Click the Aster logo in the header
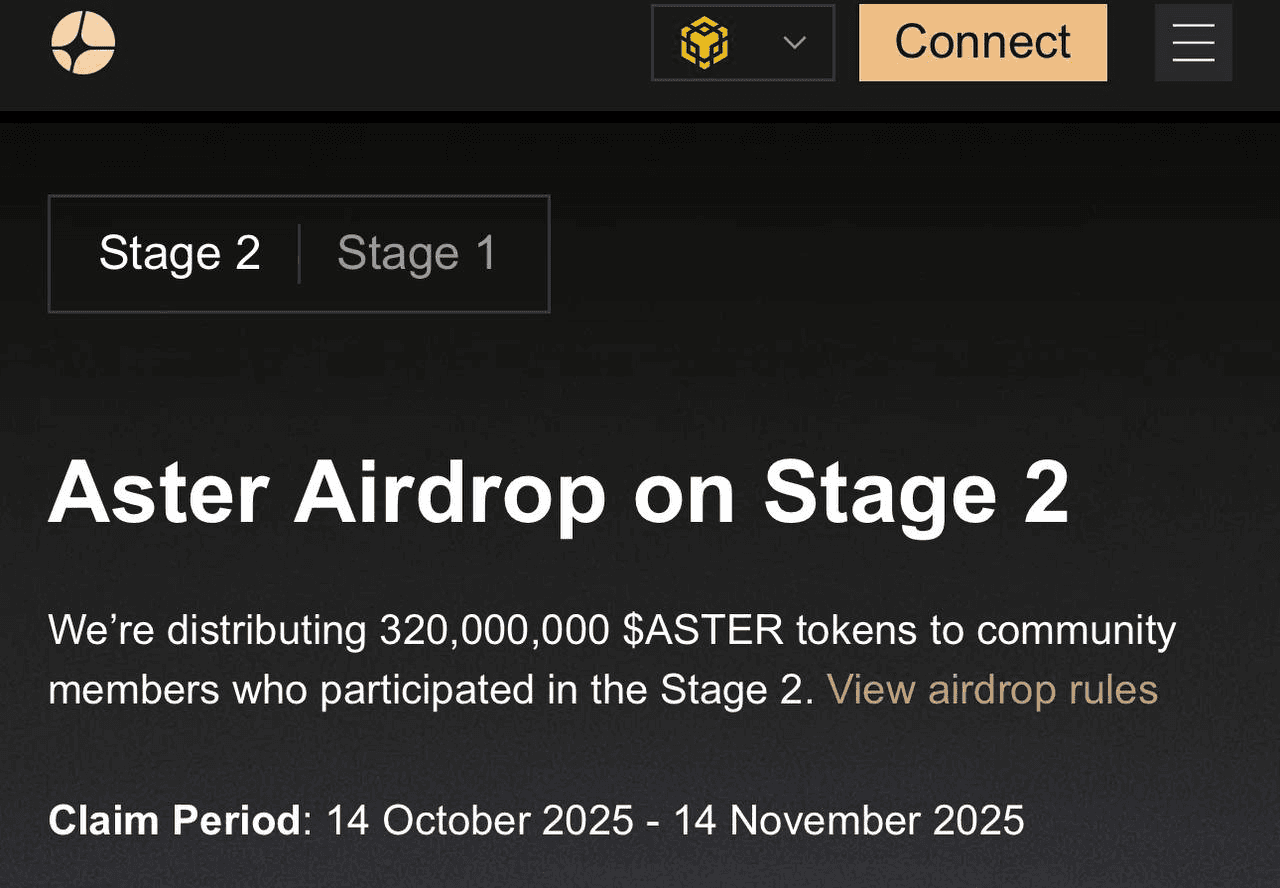The image size is (1280, 888). 83,43
